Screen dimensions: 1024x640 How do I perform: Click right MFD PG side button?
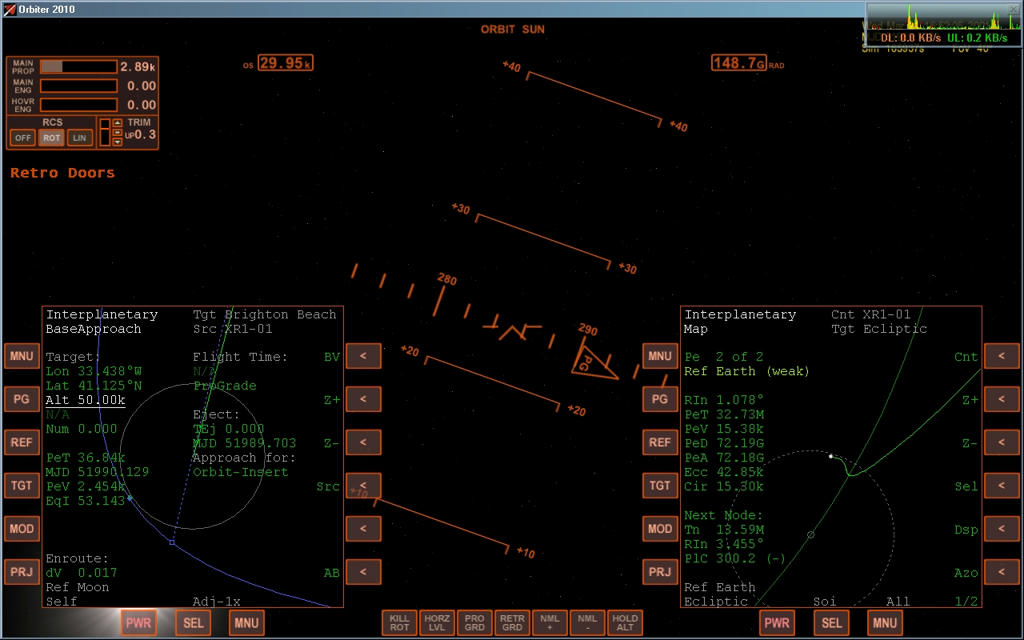pyautogui.click(x=660, y=399)
